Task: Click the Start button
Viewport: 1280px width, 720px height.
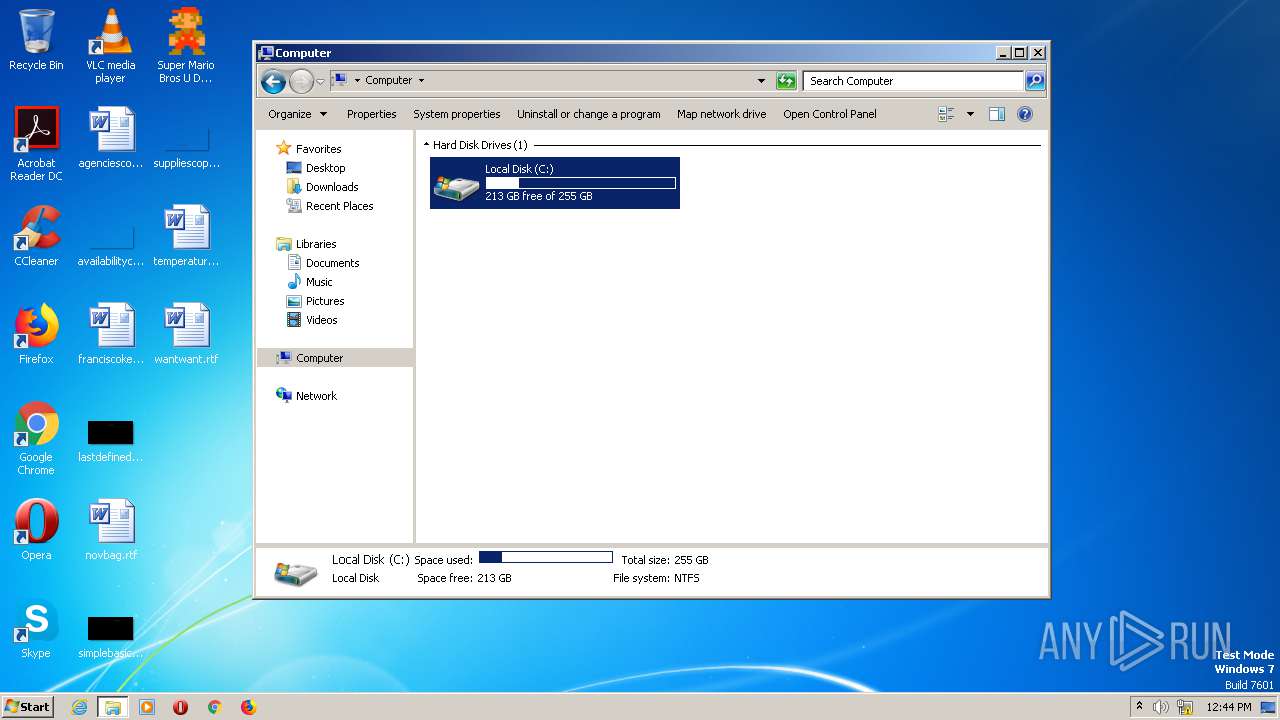Action: click(x=28, y=706)
